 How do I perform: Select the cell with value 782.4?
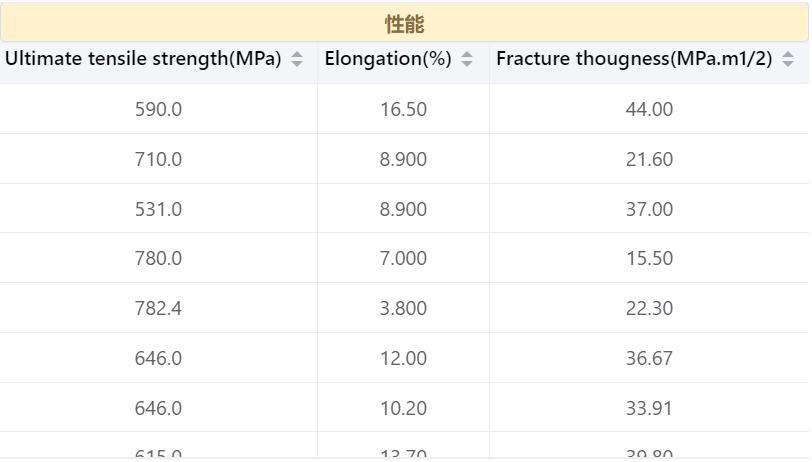(x=158, y=308)
